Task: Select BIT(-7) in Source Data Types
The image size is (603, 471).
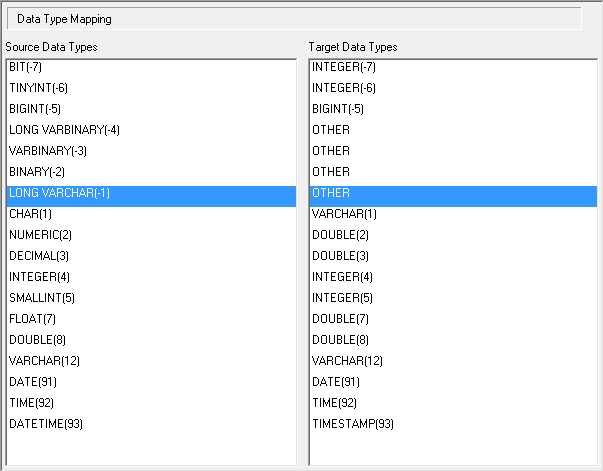Action: coord(25,67)
